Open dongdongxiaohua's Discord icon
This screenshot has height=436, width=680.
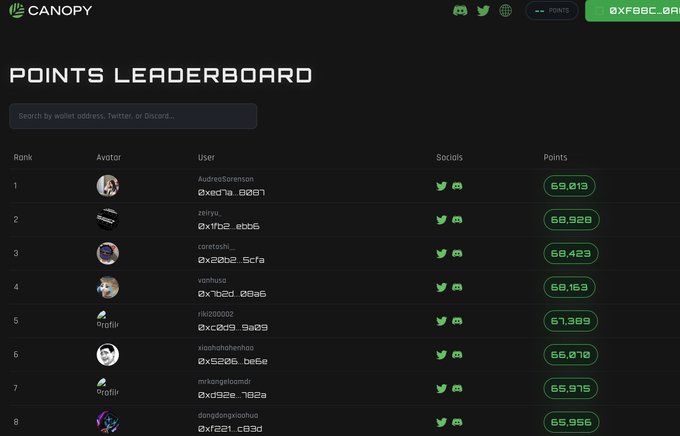(x=457, y=422)
